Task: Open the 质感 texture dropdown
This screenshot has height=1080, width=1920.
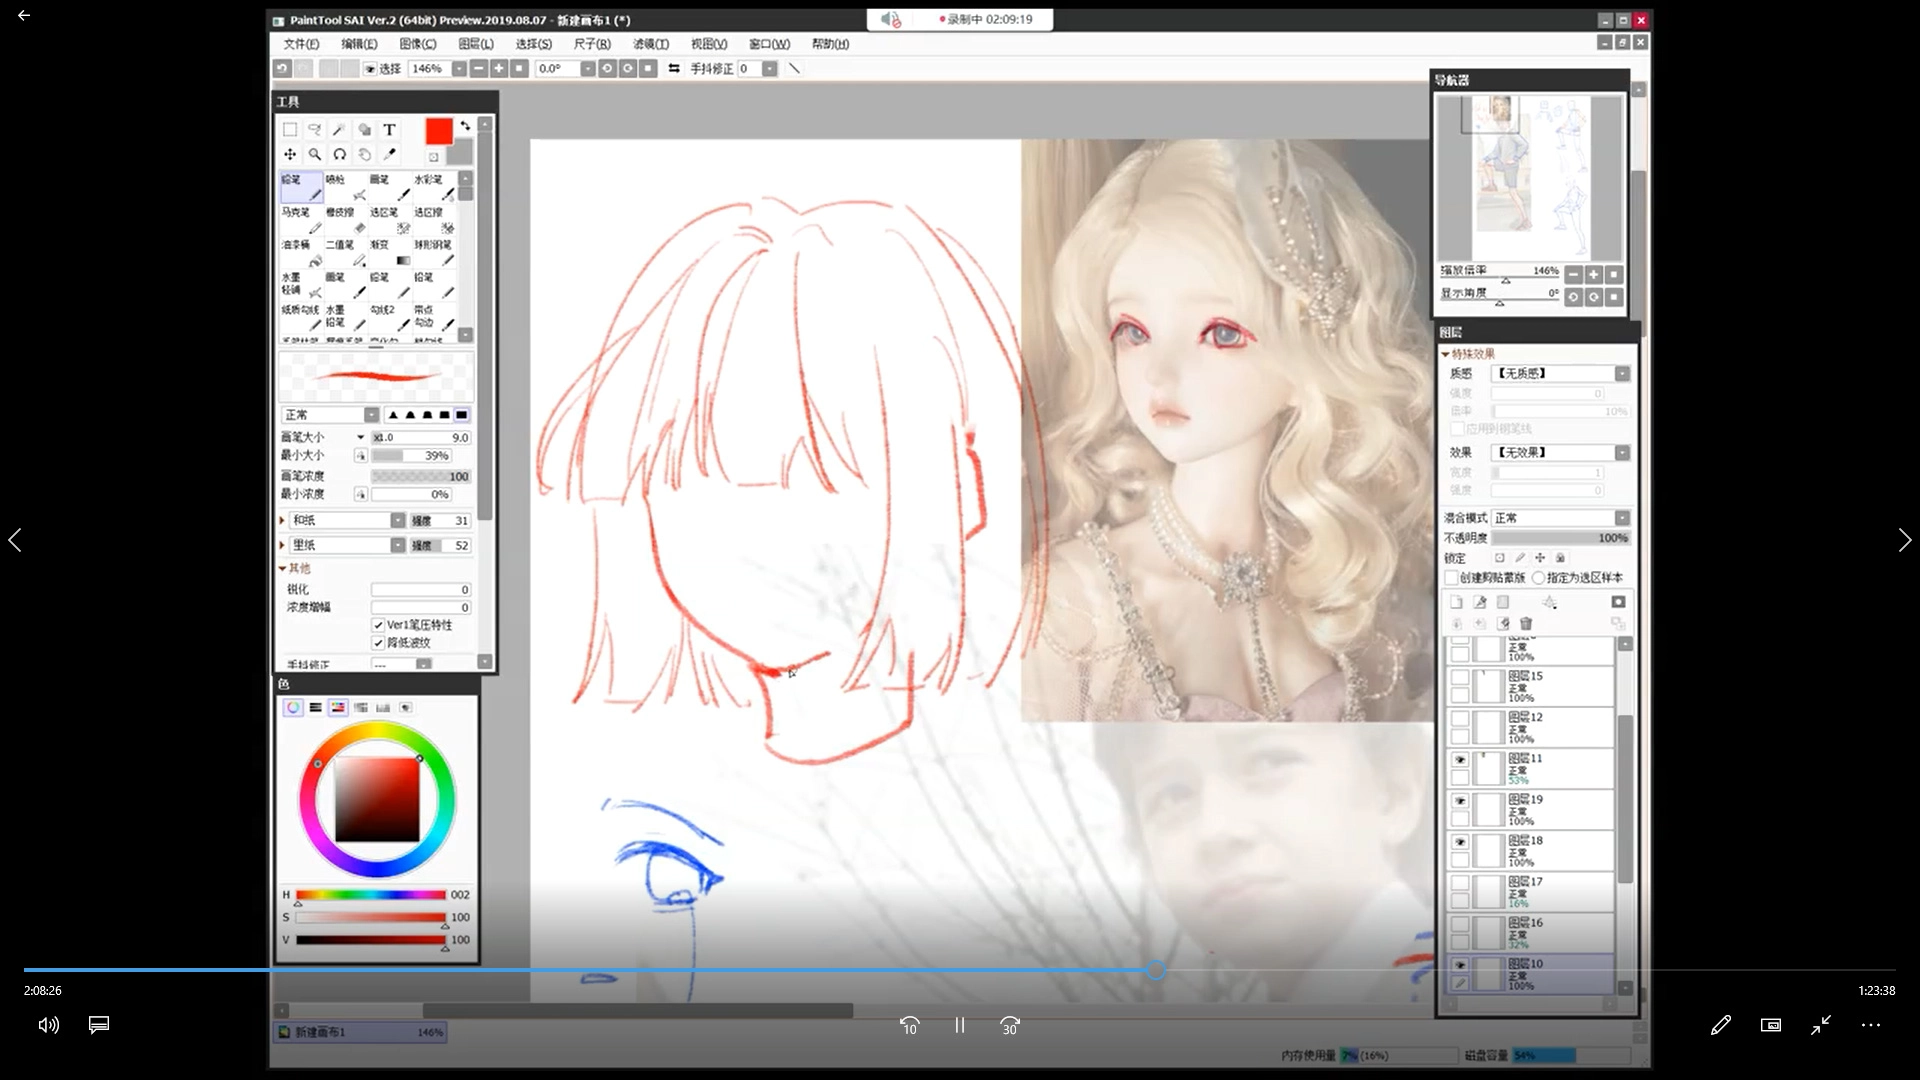Action: point(1622,373)
